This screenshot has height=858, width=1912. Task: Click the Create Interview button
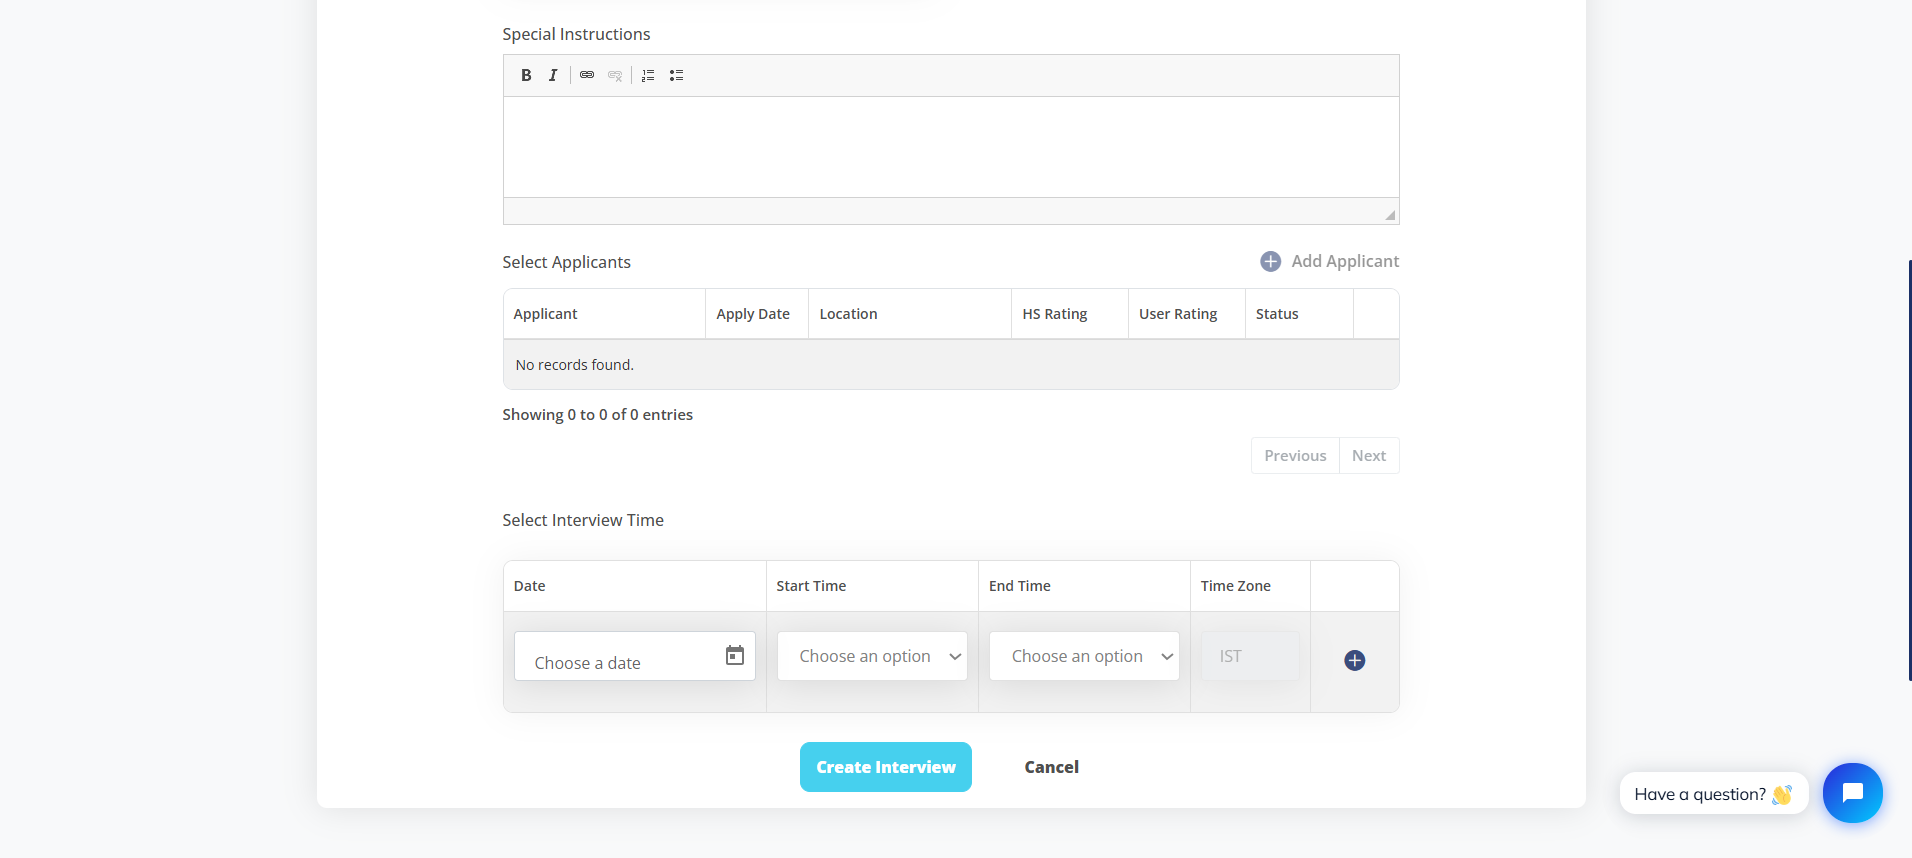pyautogui.click(x=885, y=767)
